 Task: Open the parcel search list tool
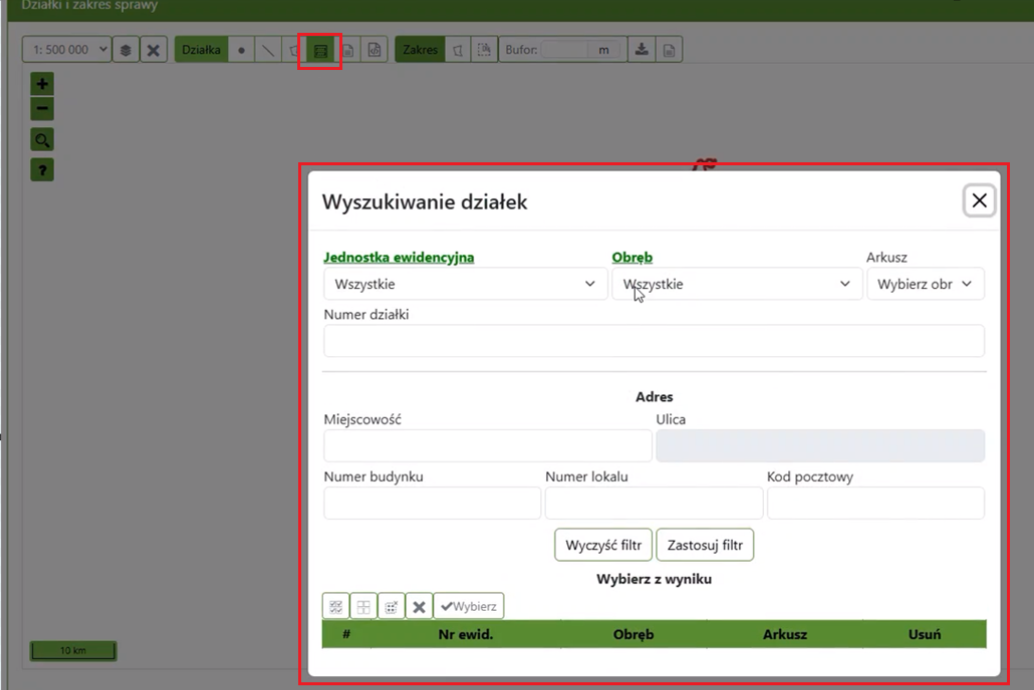click(320, 50)
